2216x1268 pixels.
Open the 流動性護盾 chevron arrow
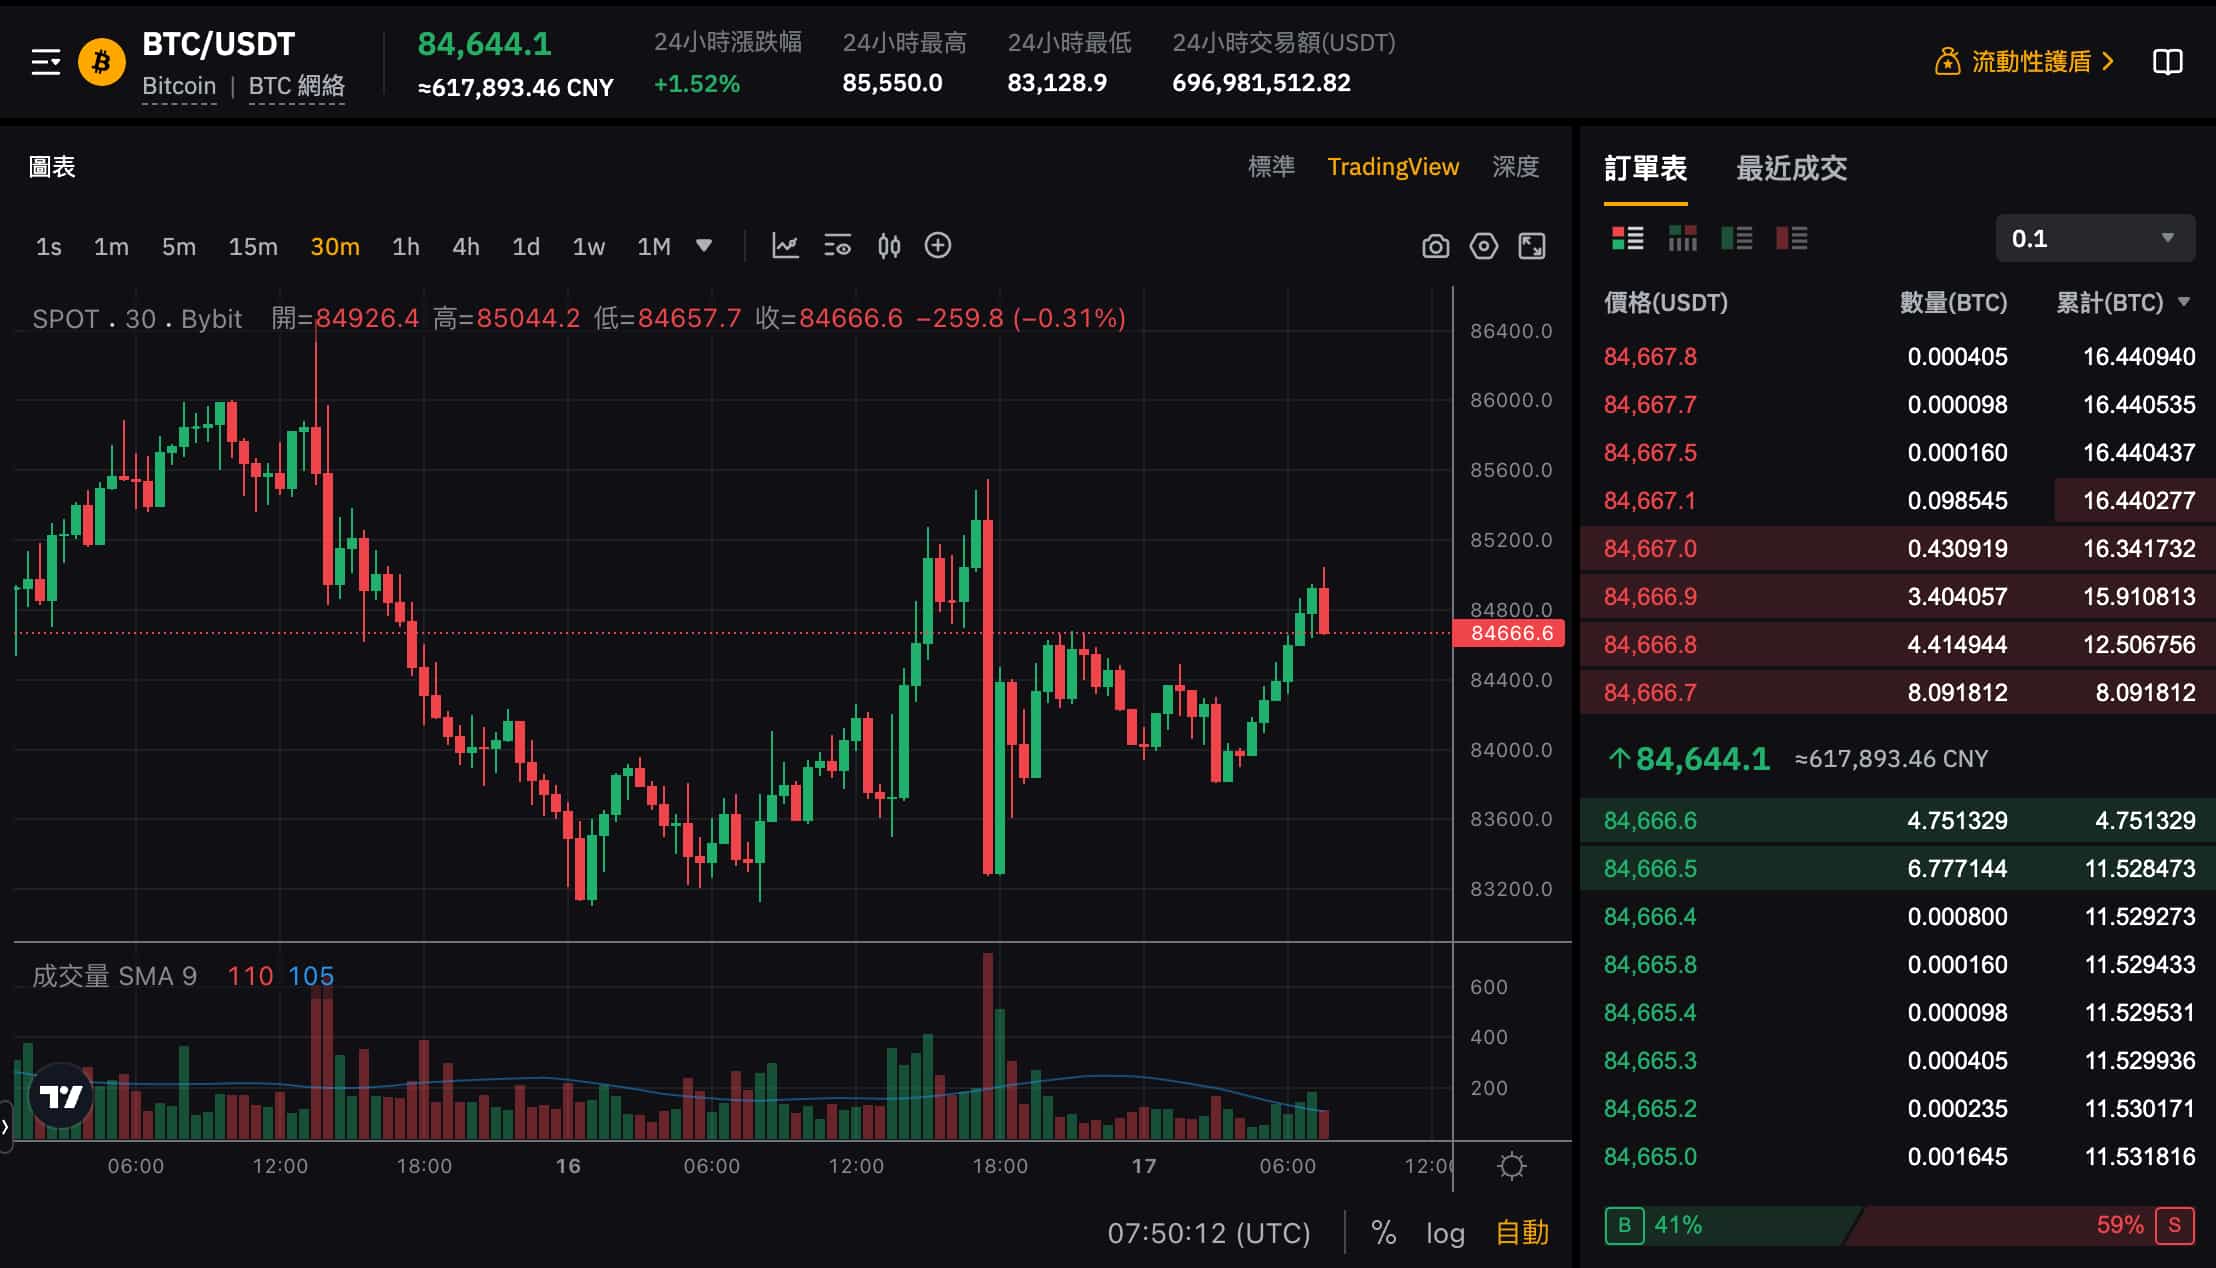(2108, 62)
